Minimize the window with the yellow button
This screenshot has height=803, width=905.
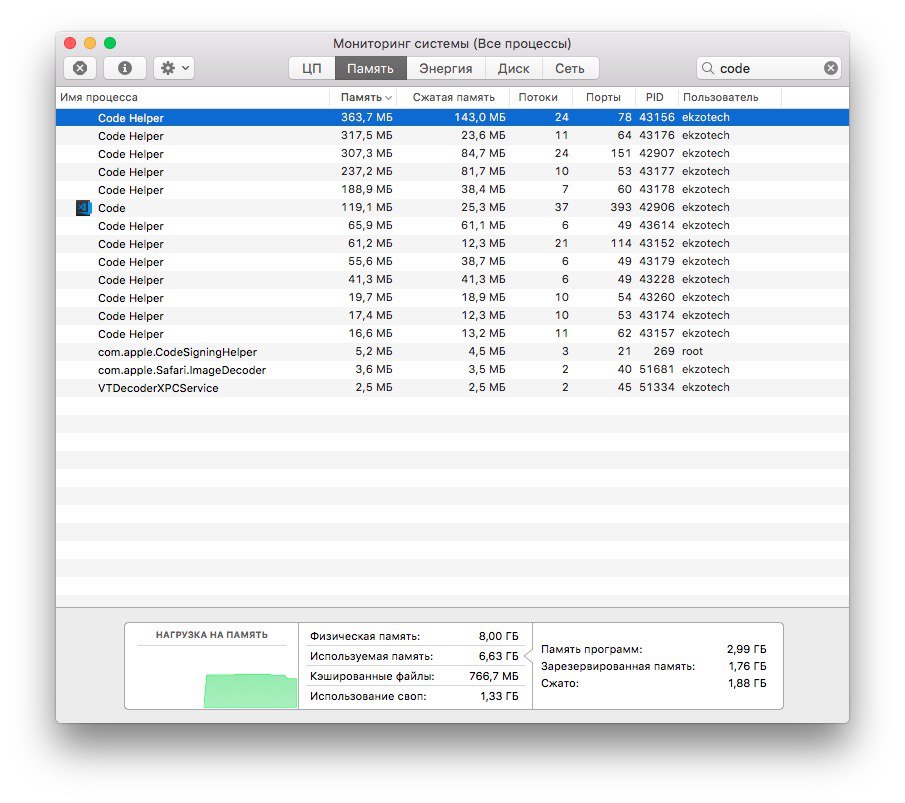90,43
